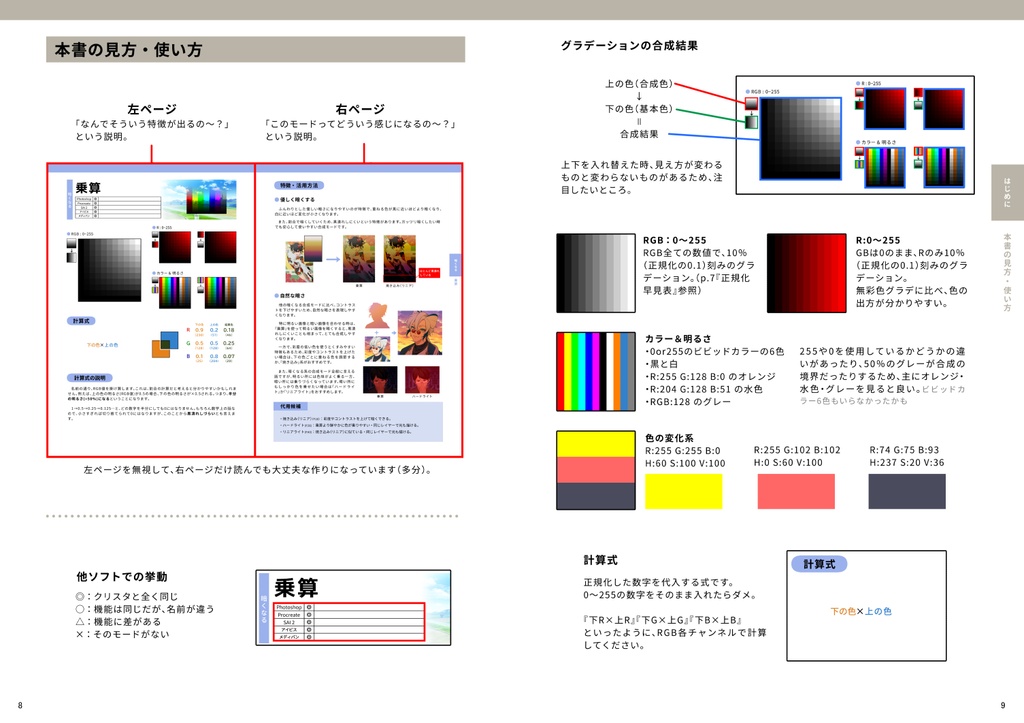The width and height of the screenshot is (1024, 723).
Task: Select the 下の色(基本色) label
Action: pos(639,108)
